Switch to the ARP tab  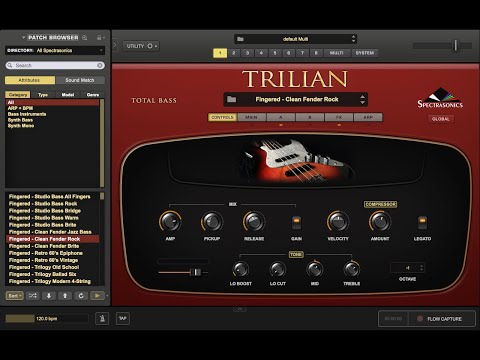pyautogui.click(x=368, y=117)
